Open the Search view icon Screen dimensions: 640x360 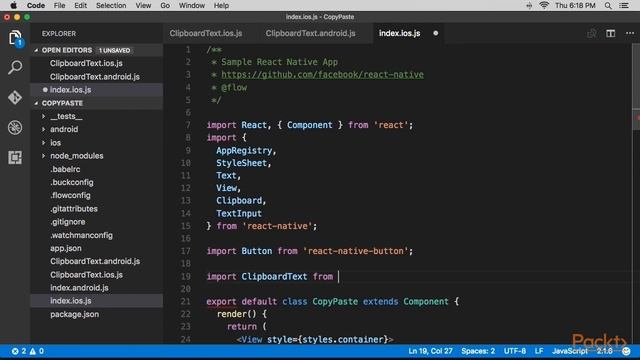pos(15,67)
